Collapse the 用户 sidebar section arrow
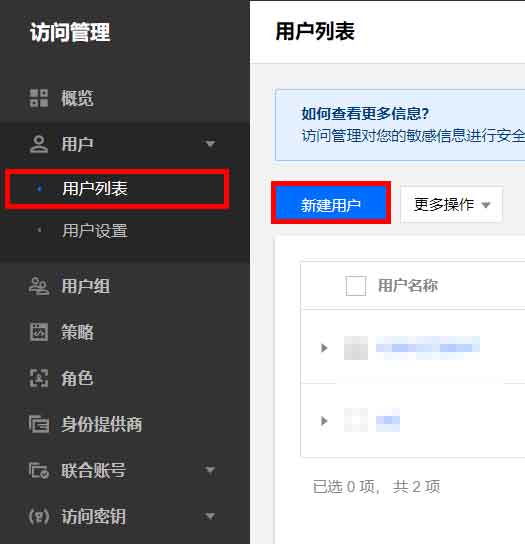 click(210, 144)
